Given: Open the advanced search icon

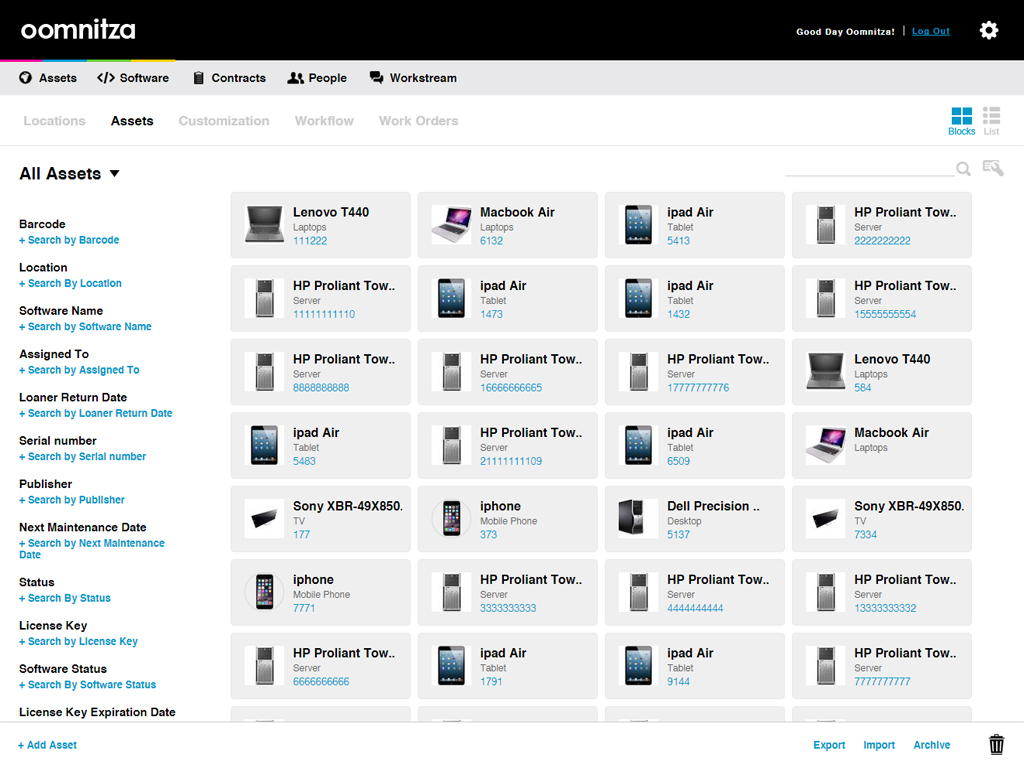Looking at the screenshot, I should point(993,168).
